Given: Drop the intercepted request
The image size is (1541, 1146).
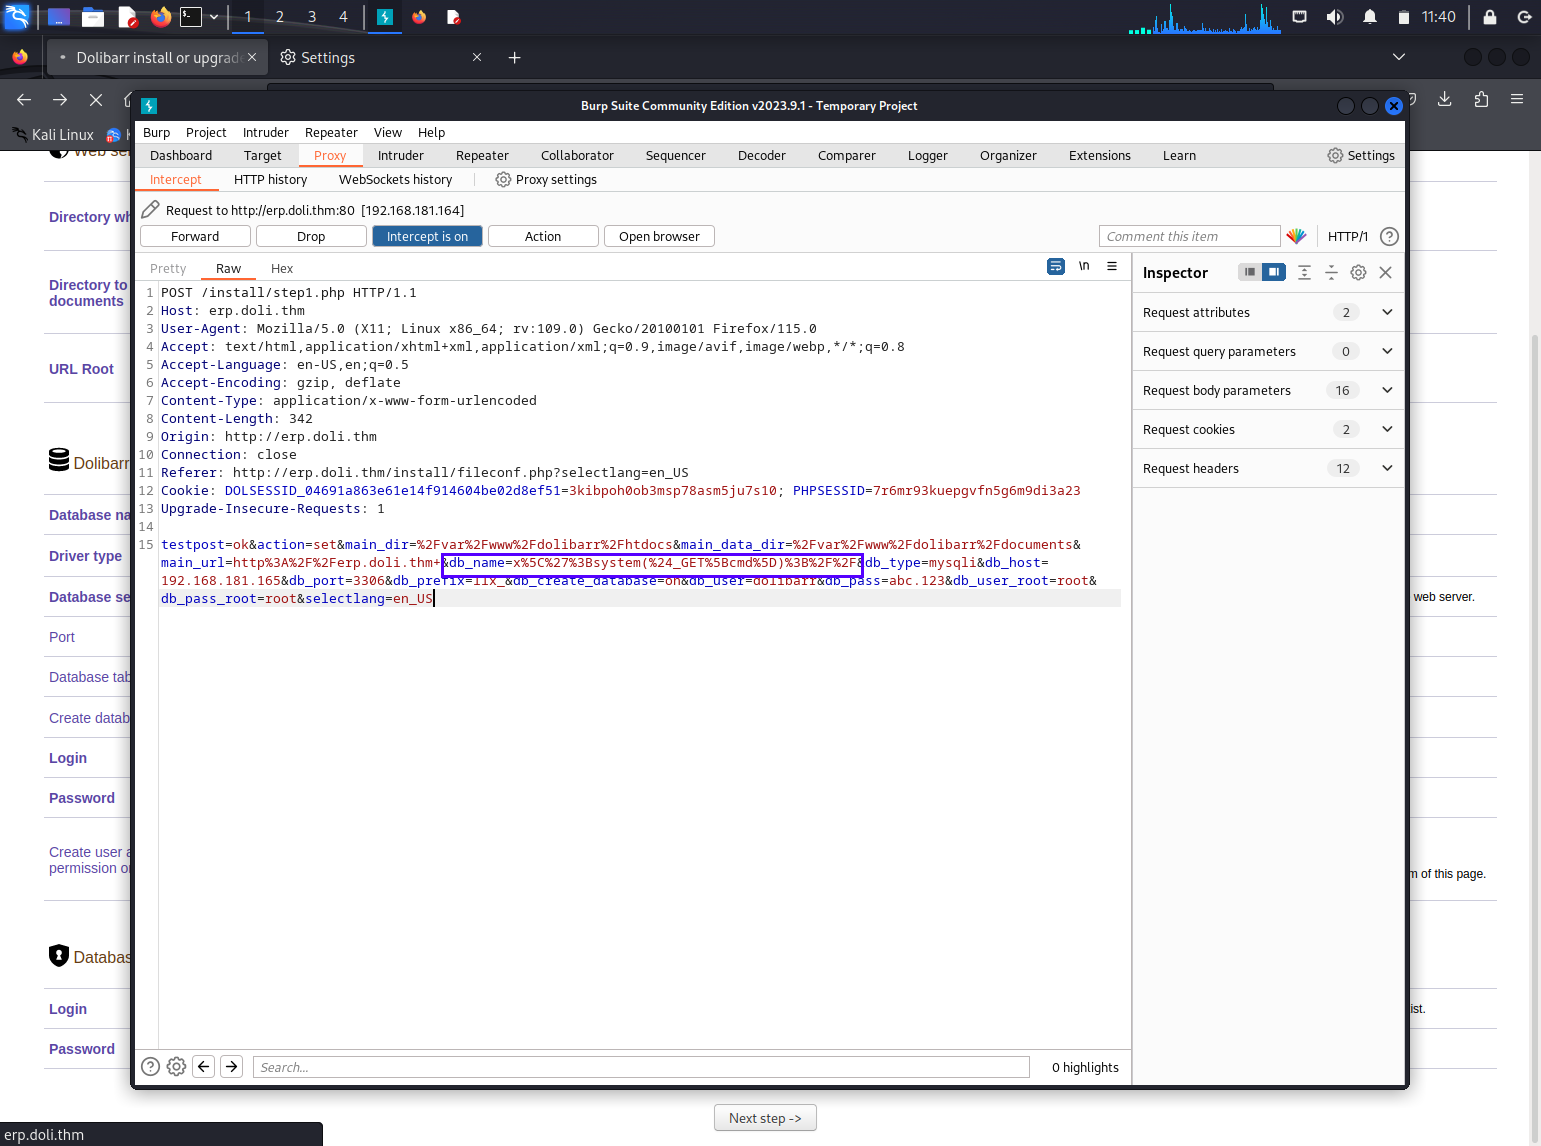Looking at the screenshot, I should pyautogui.click(x=311, y=236).
